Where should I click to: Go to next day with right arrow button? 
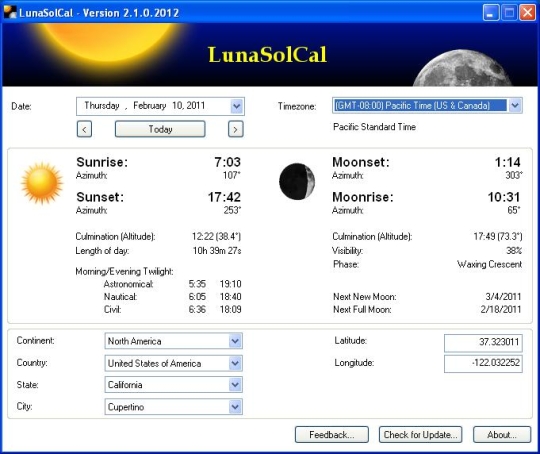(236, 130)
